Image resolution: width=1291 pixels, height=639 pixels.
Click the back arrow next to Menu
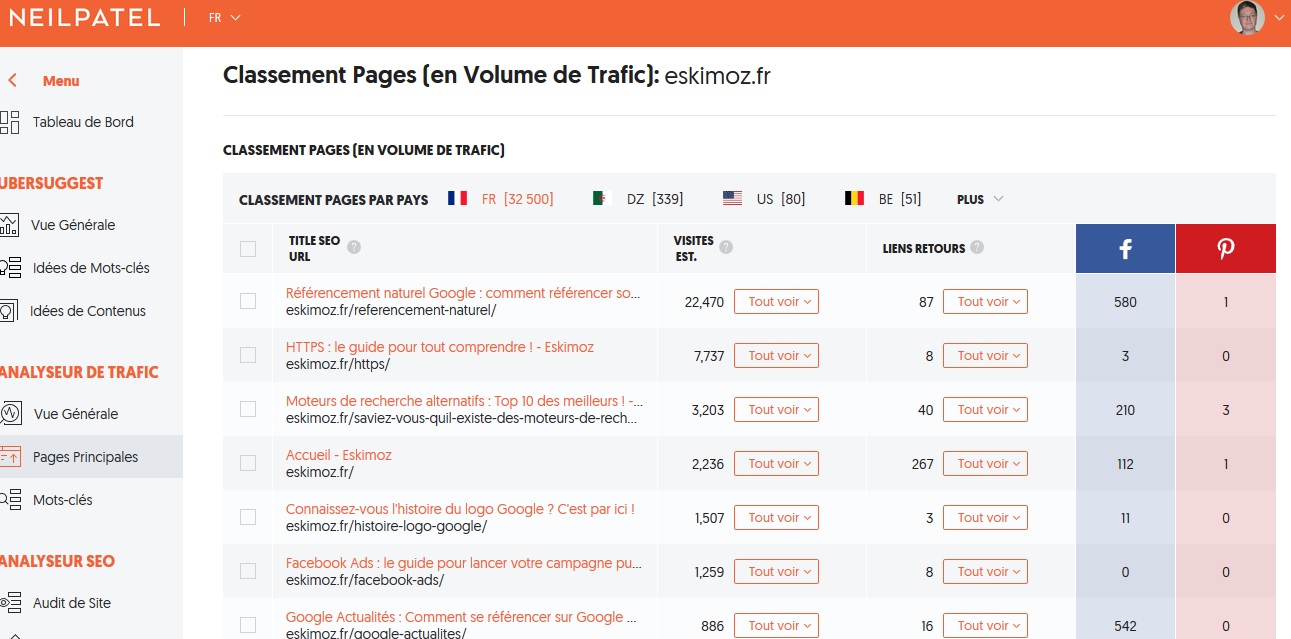12,81
